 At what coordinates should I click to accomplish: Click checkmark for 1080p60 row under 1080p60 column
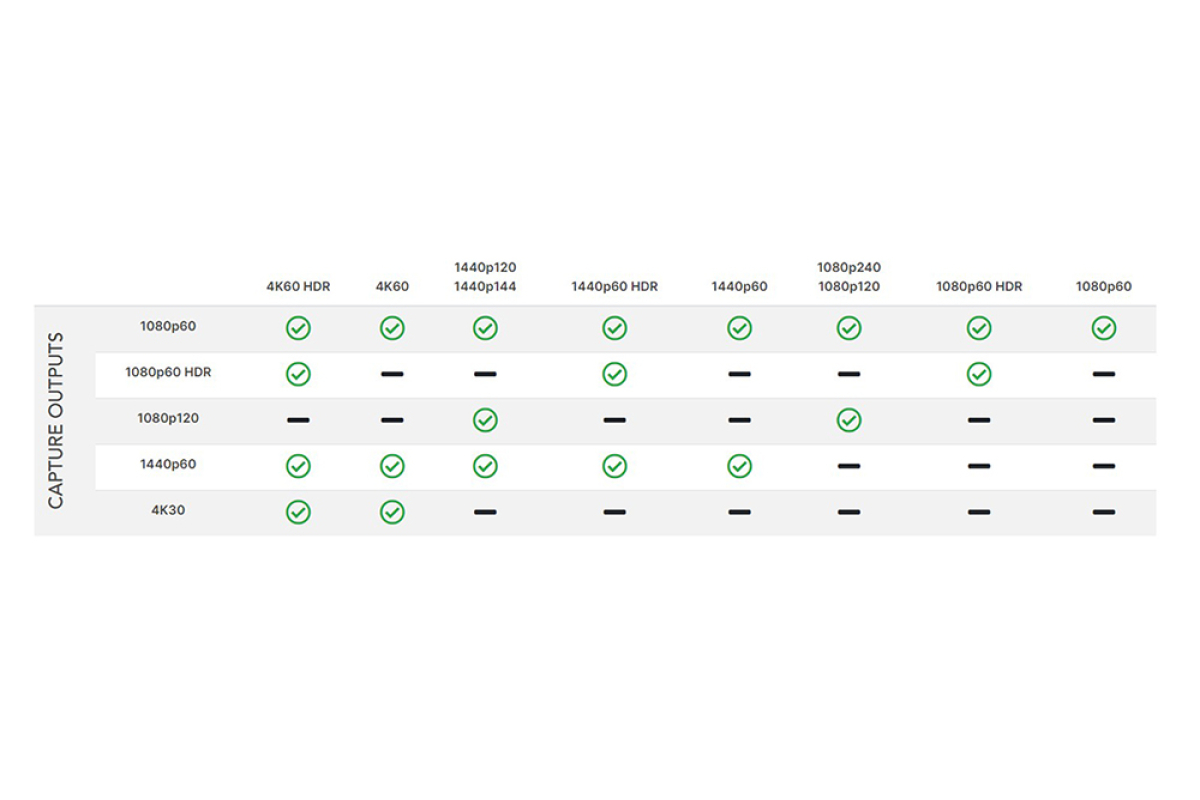tap(1104, 328)
